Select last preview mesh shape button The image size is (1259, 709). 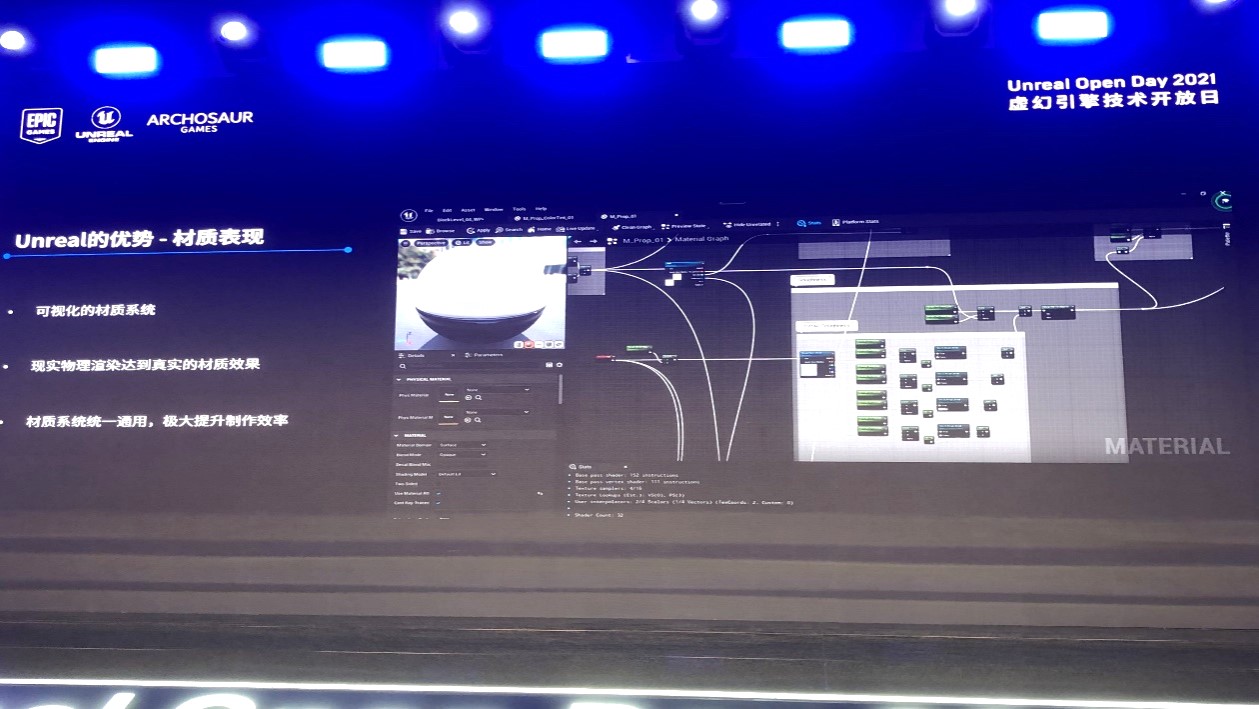coord(559,344)
